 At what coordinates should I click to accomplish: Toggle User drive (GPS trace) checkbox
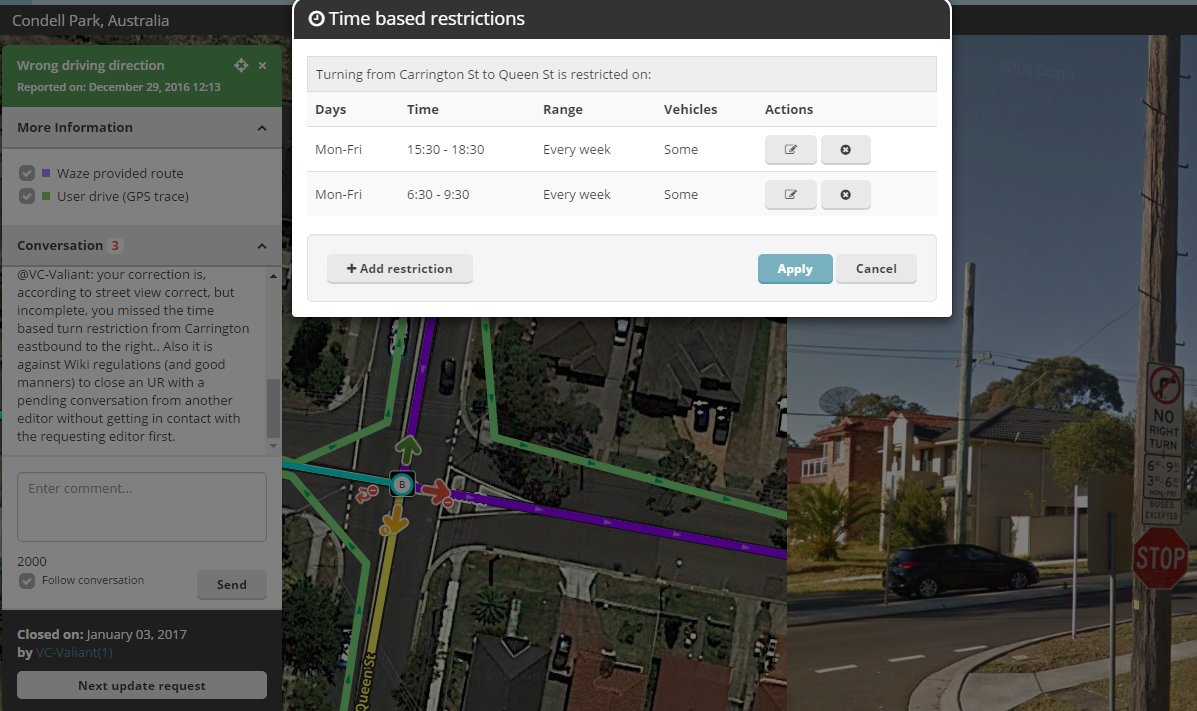27,196
